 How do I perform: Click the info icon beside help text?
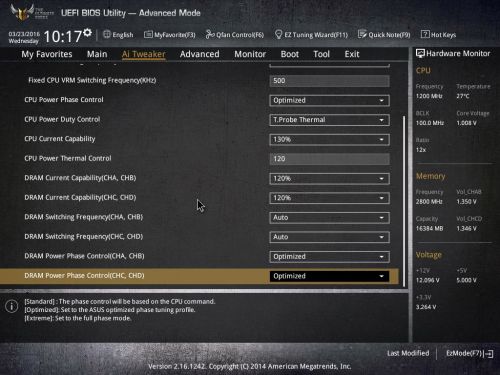12,306
